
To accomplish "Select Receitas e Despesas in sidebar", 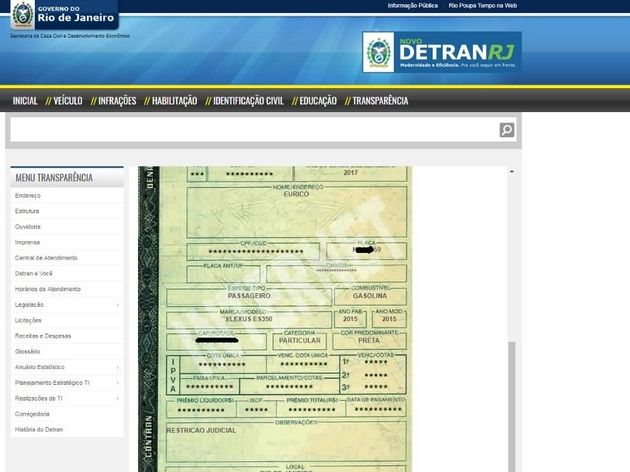I will (41, 336).
